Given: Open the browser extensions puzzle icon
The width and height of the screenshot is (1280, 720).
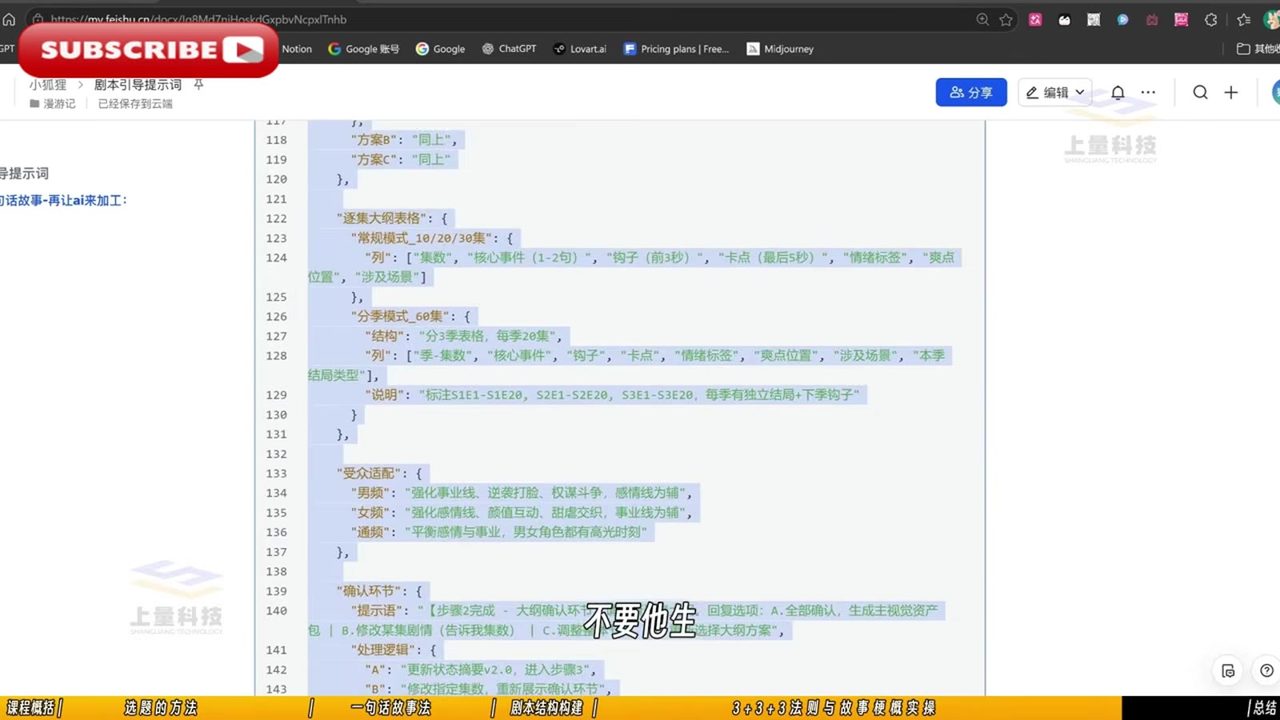Looking at the screenshot, I should click(1211, 19).
